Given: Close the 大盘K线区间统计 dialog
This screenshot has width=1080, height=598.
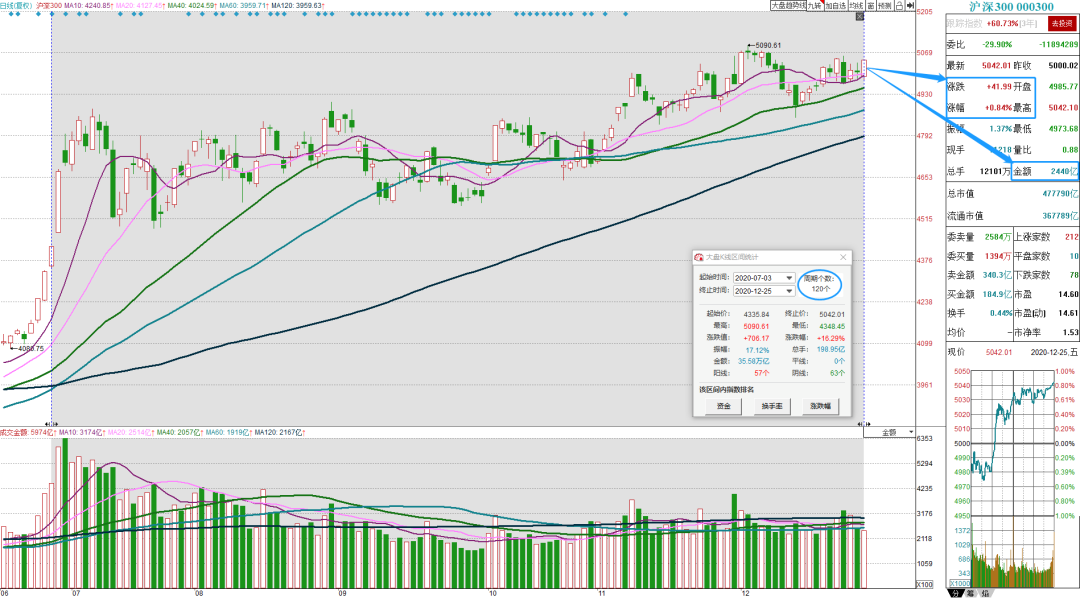Looking at the screenshot, I should click(843, 257).
